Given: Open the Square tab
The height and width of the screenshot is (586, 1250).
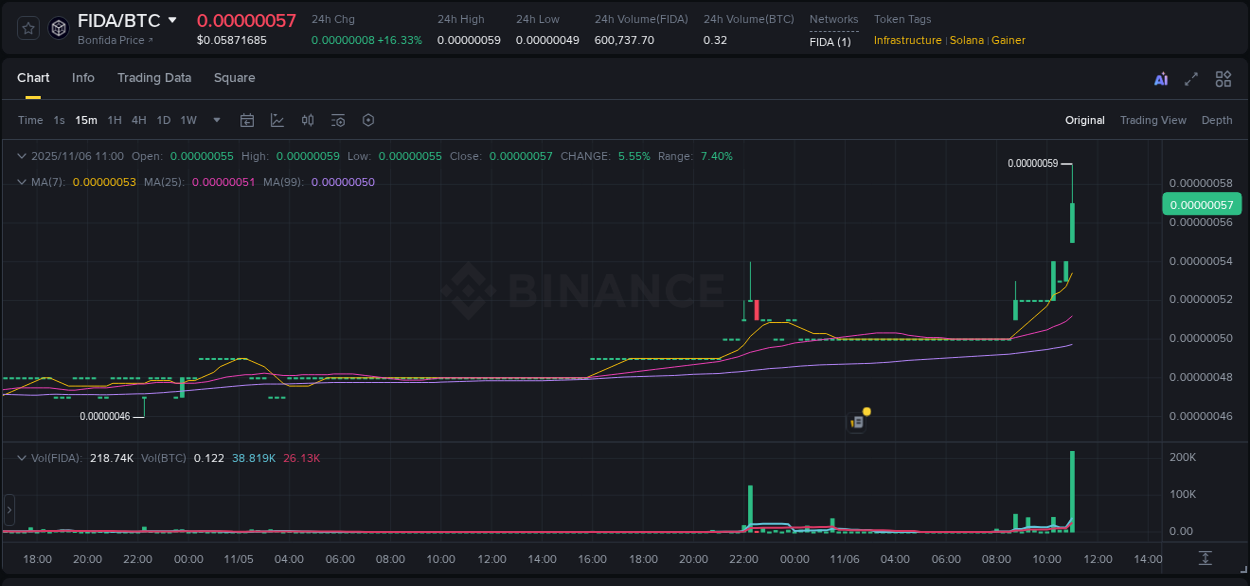Looking at the screenshot, I should coord(234,78).
